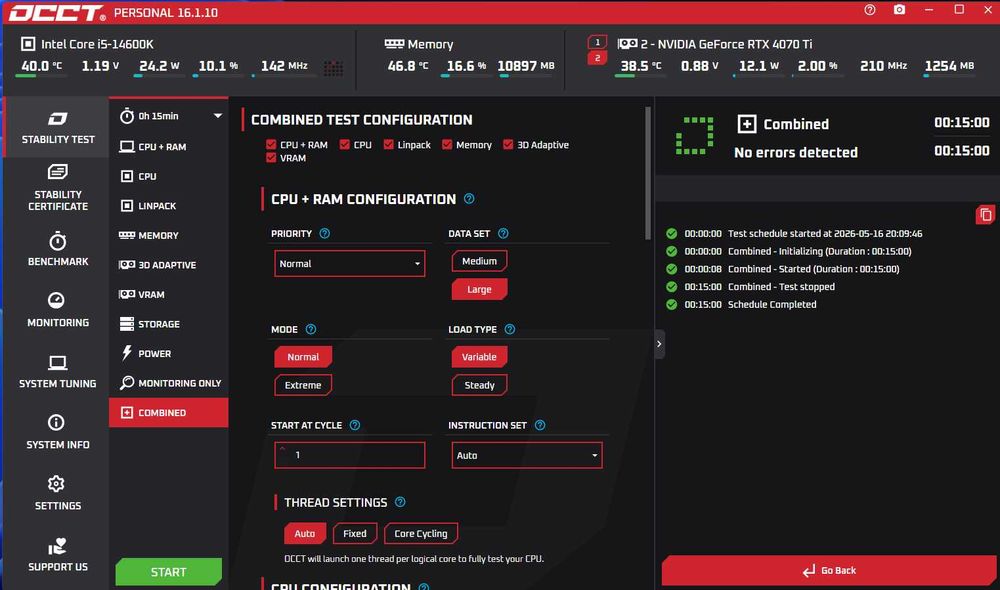Click the Go Back button

coord(828,570)
